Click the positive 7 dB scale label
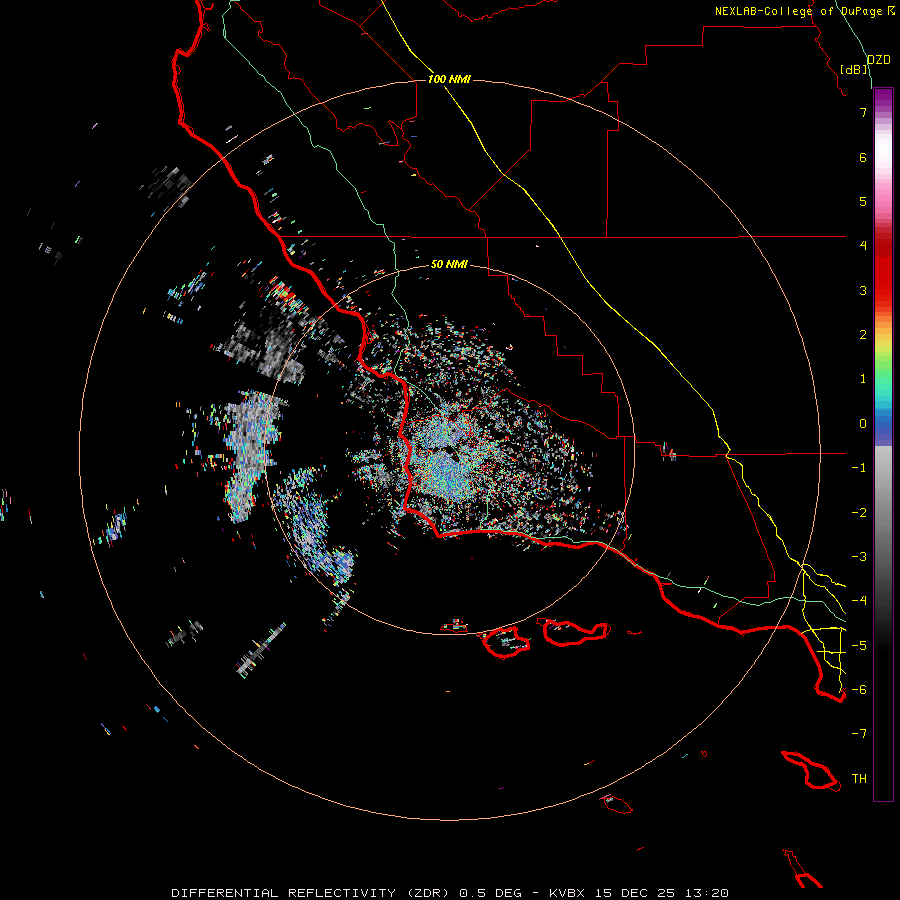The height and width of the screenshot is (900, 900). (863, 112)
